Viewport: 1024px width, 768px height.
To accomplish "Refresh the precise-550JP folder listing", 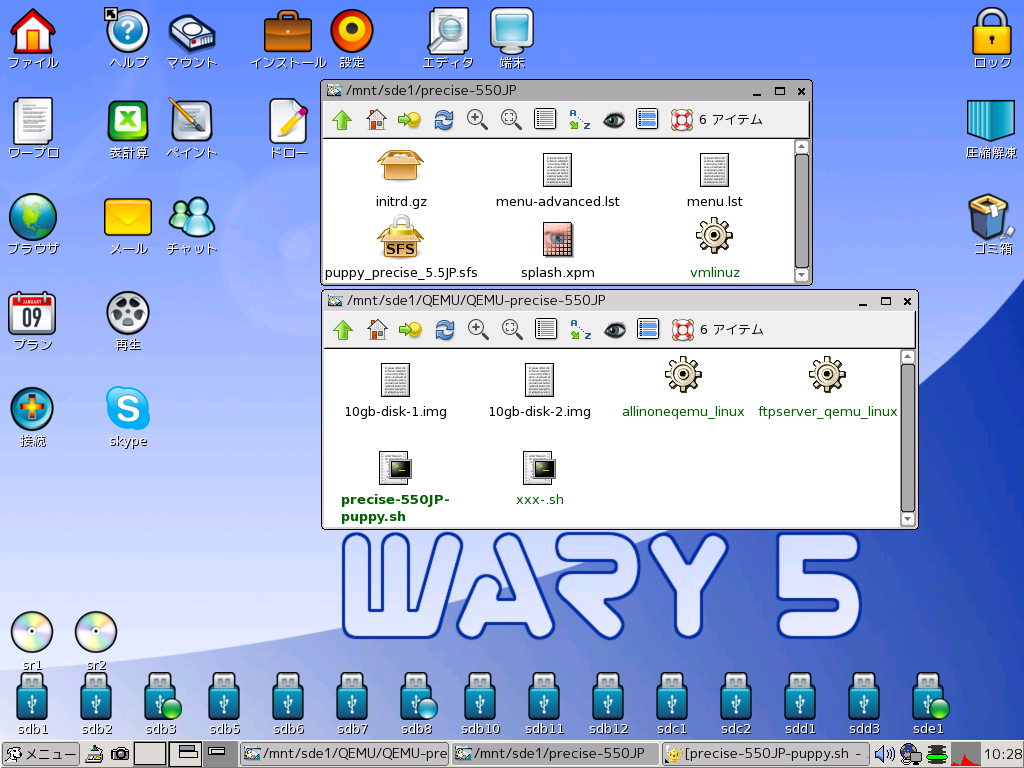I will click(x=443, y=120).
